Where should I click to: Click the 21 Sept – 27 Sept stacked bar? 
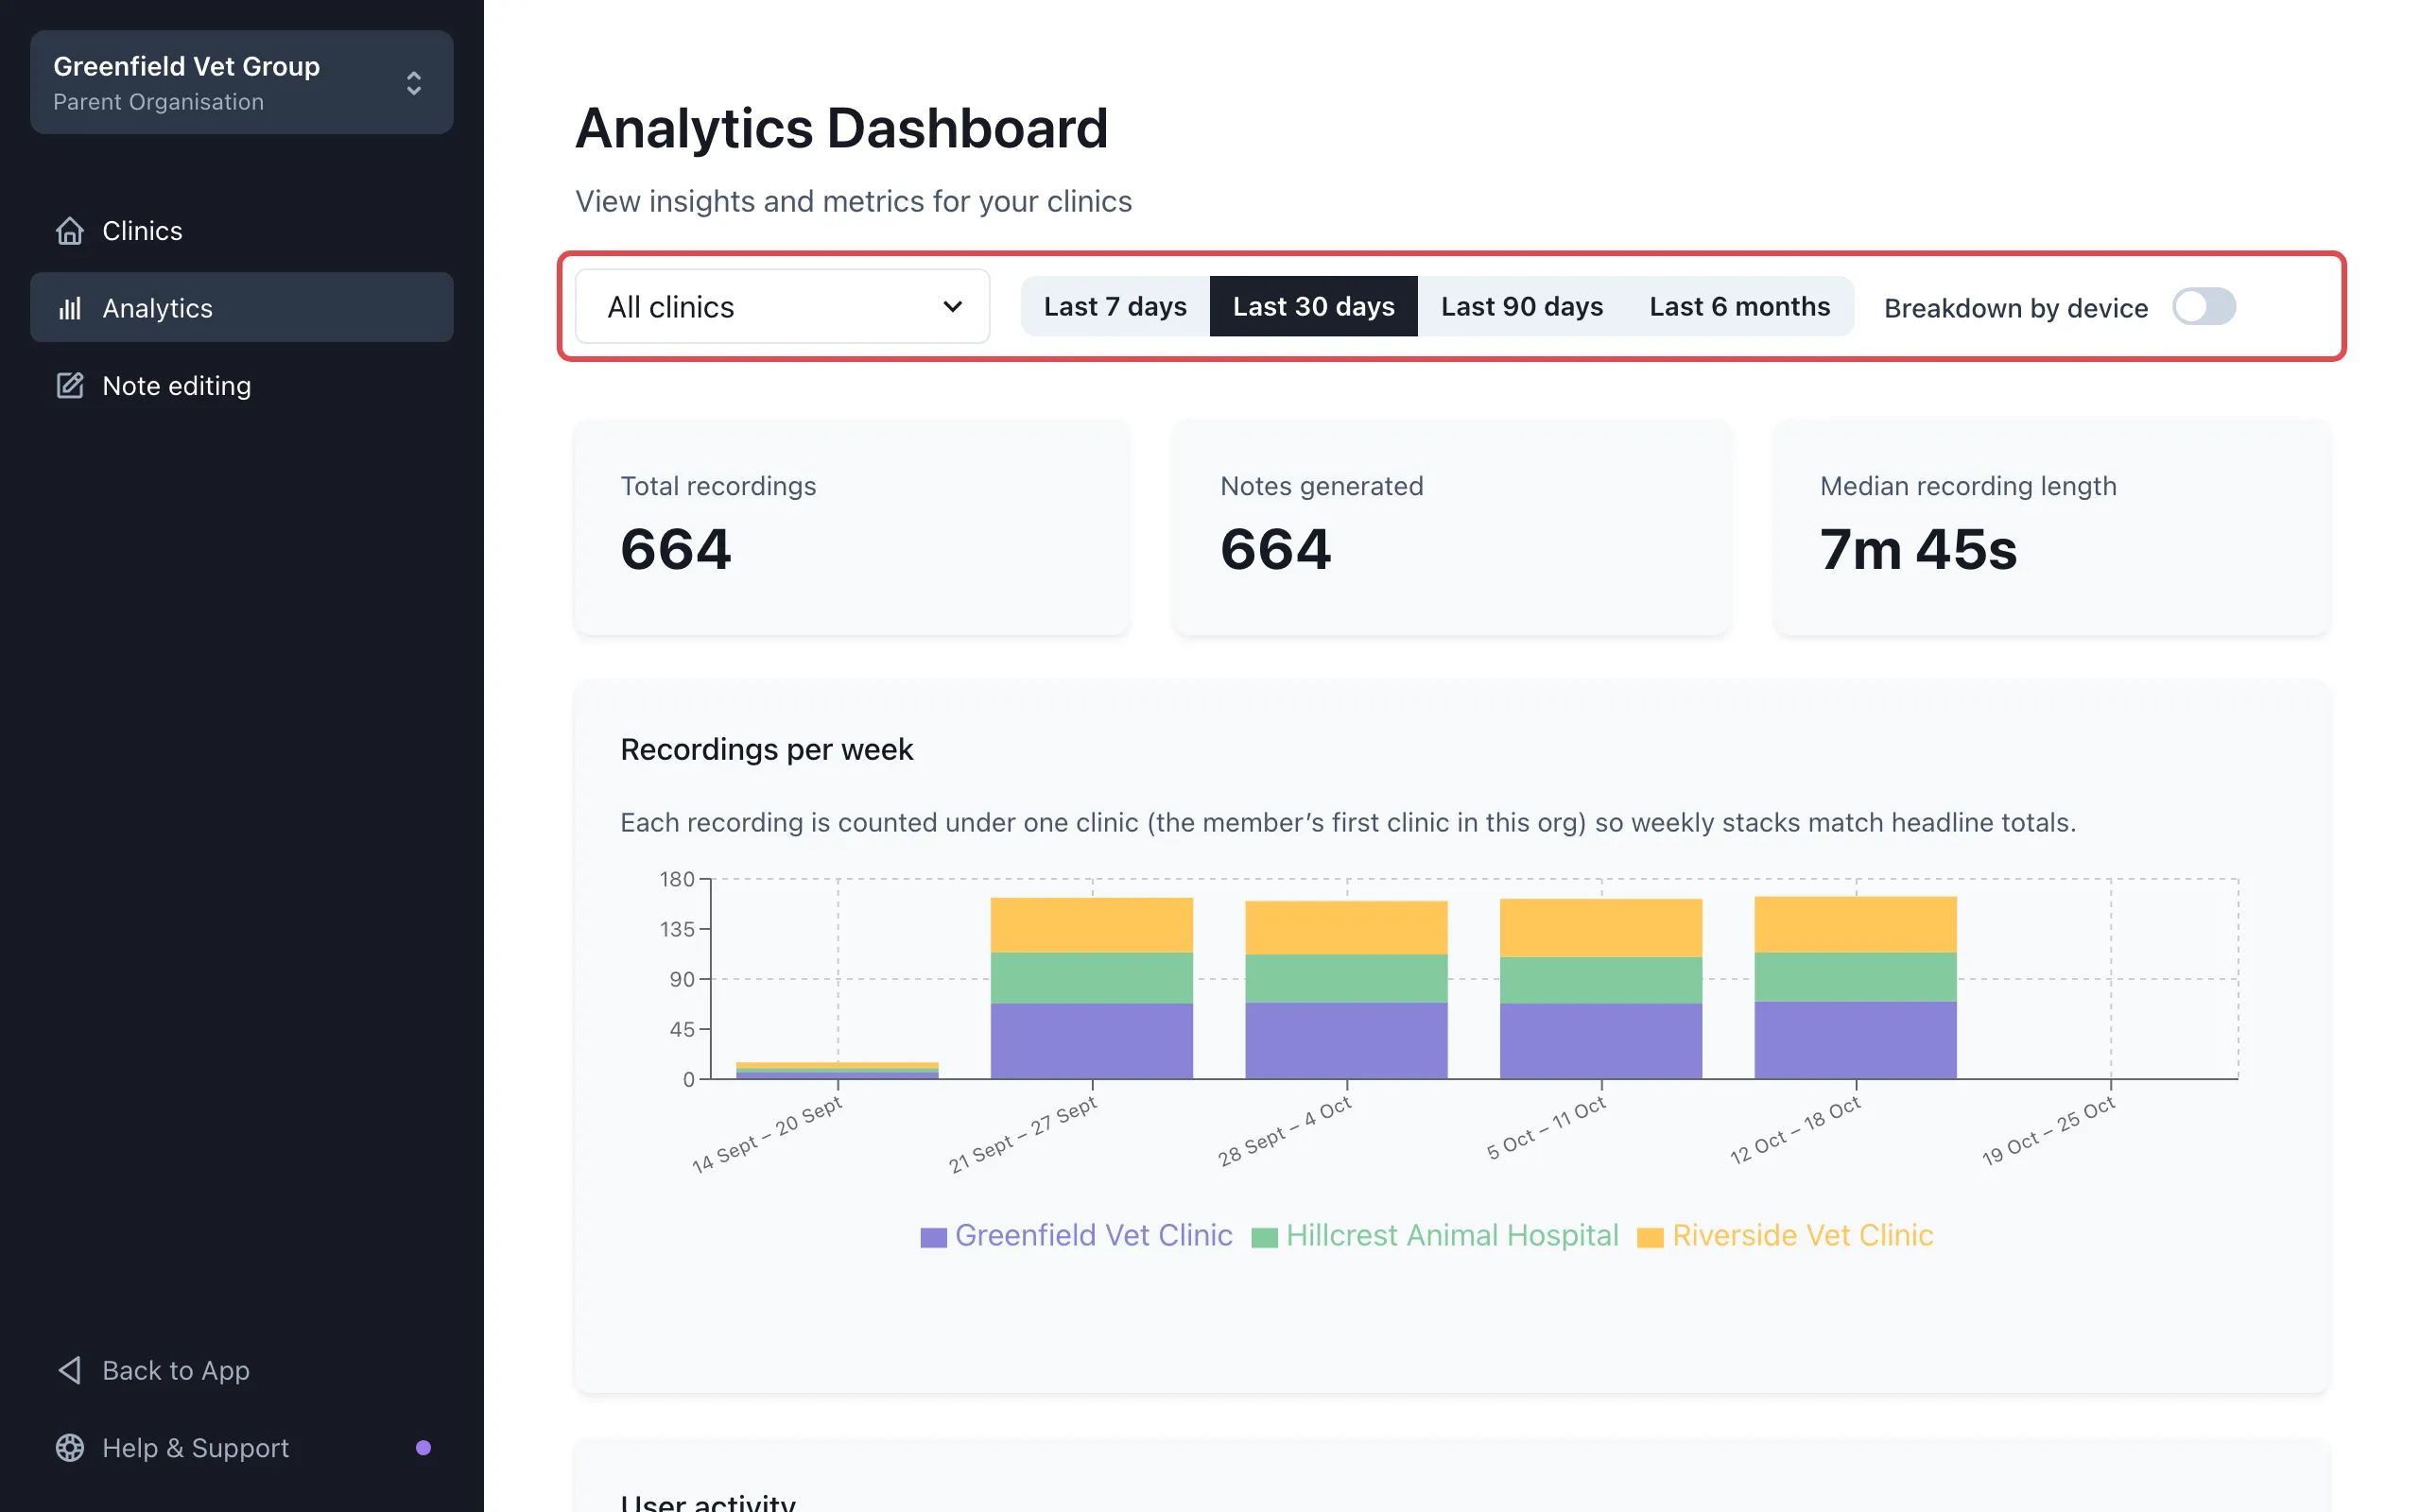pyautogui.click(x=1091, y=988)
